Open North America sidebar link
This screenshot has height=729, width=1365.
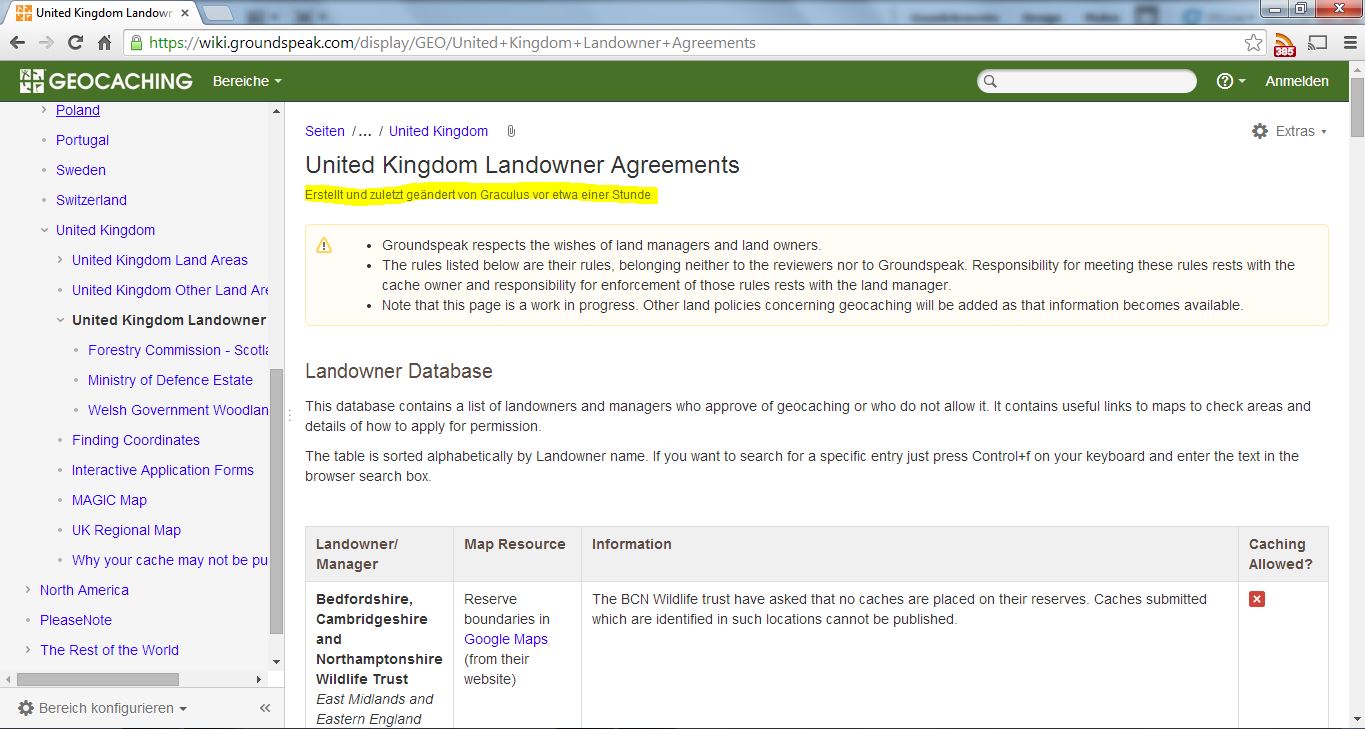point(84,590)
